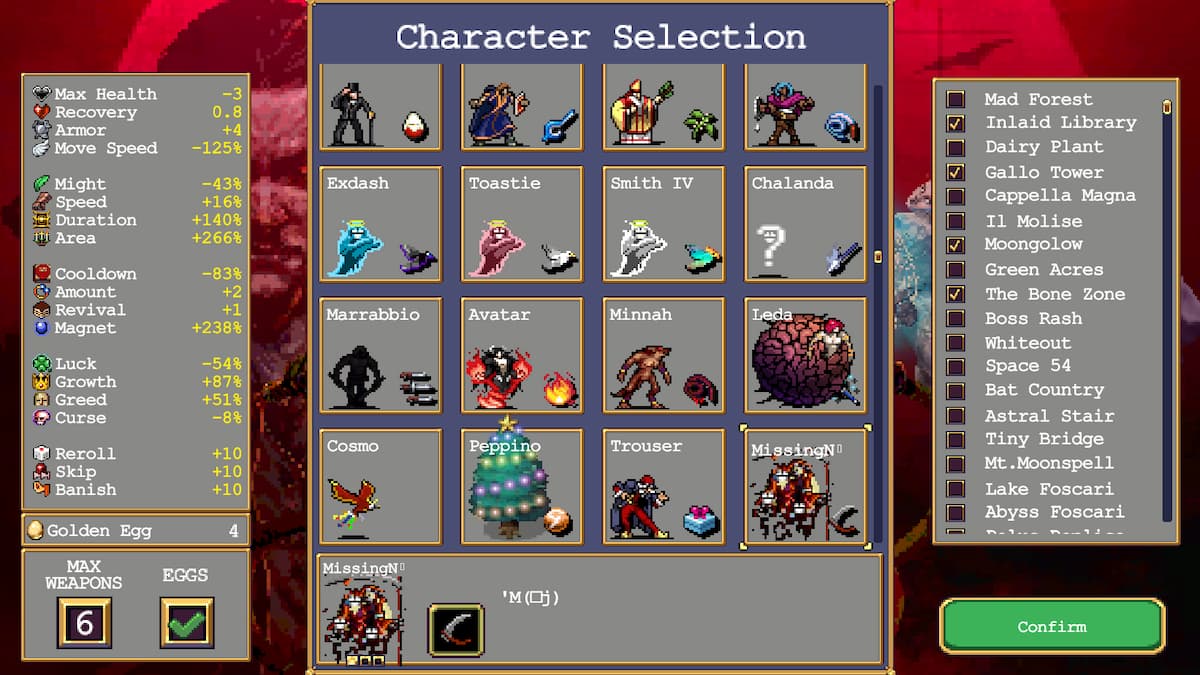Click the character grid scrollbar handle
Image resolution: width=1200 pixels, height=675 pixels.
click(878, 256)
